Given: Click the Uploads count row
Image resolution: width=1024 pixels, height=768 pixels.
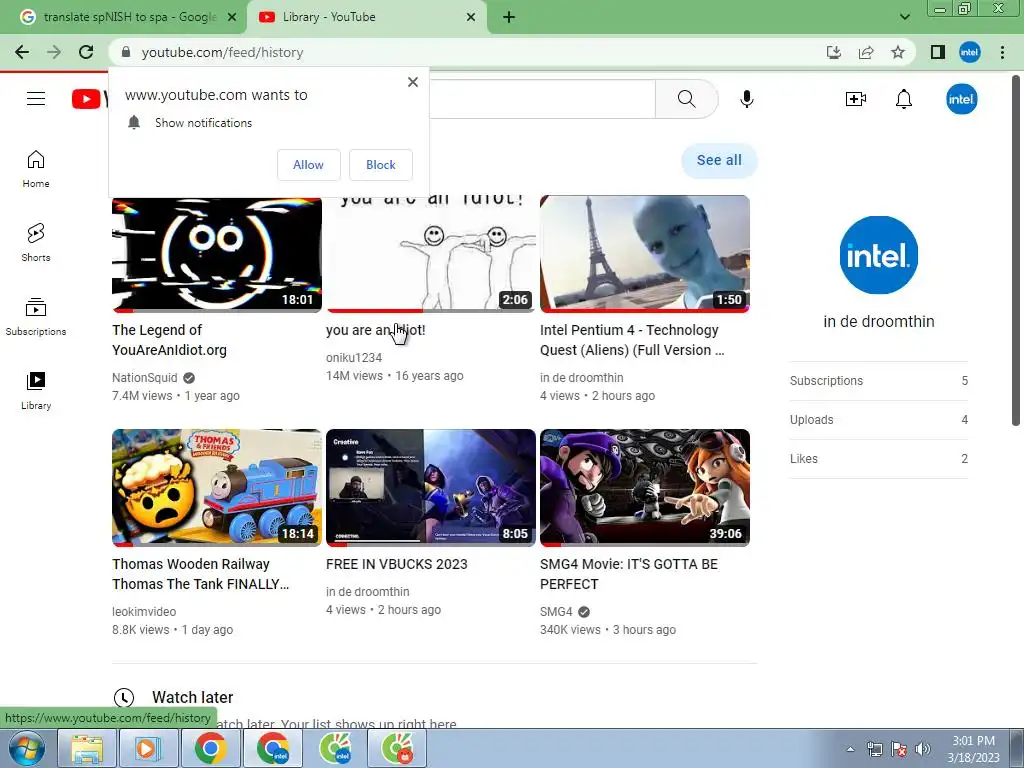Looking at the screenshot, I should point(878,419).
